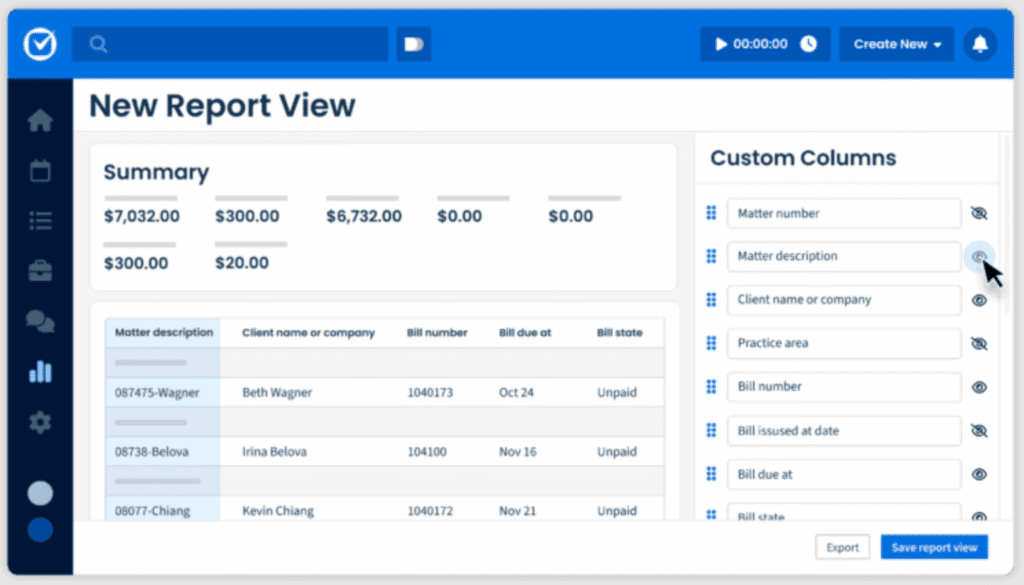The height and width of the screenshot is (585, 1024).
Task: Click the Clio checkmark logo
Action: (40, 44)
